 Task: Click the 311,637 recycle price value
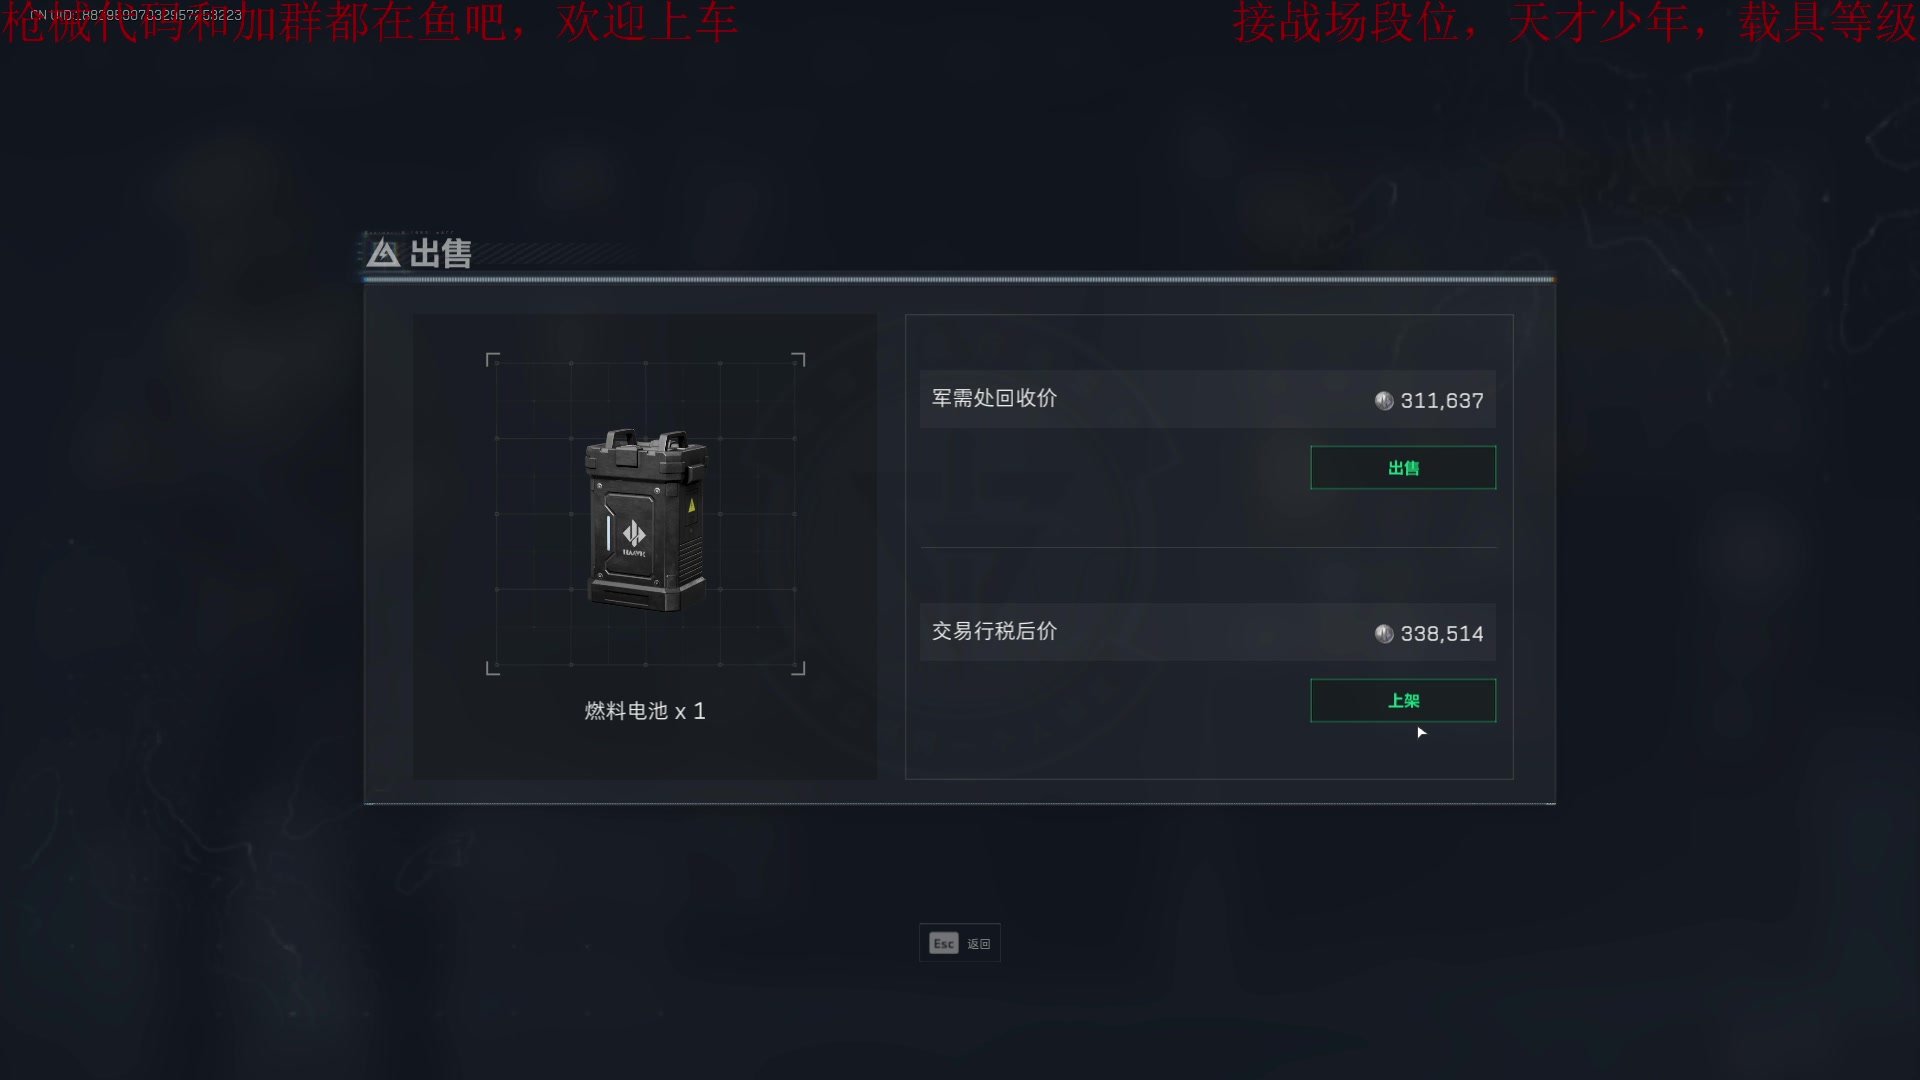point(1442,401)
